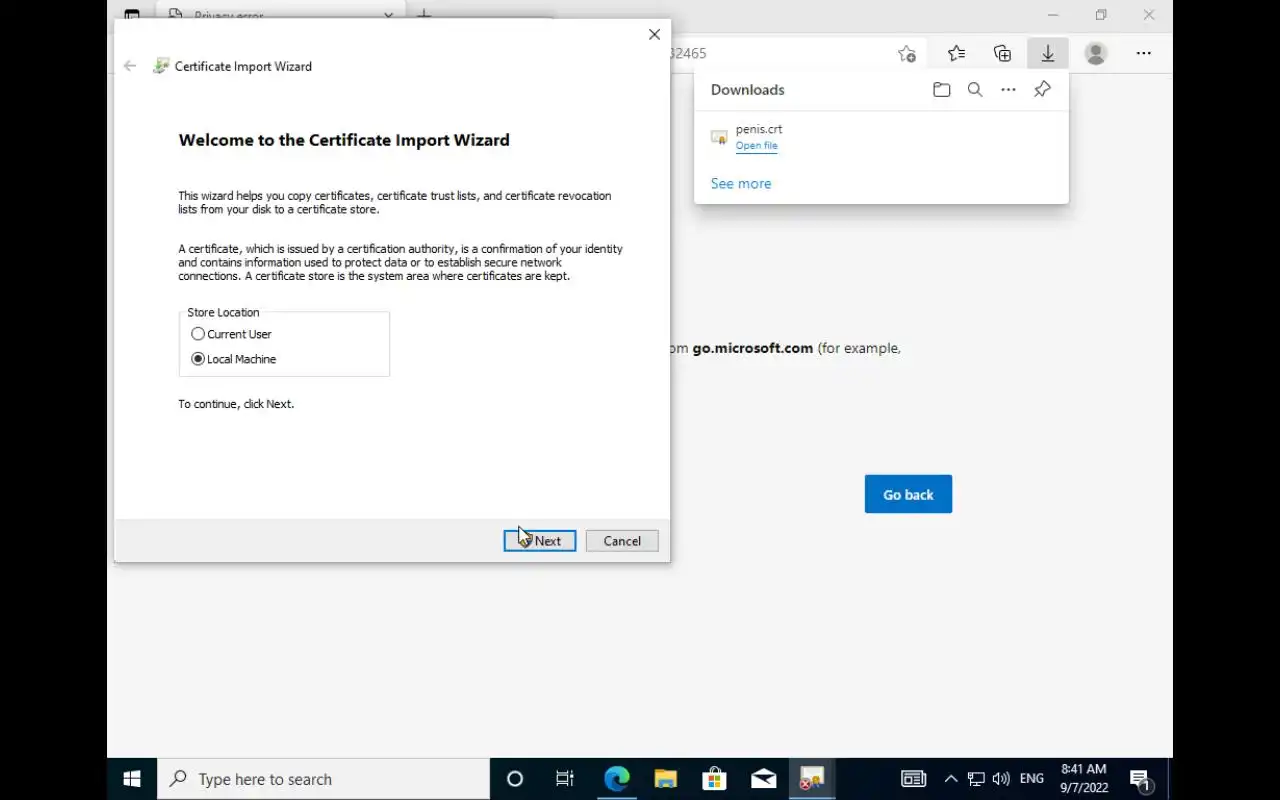Open Task View from the taskbar
This screenshot has width=1280, height=800.
[564, 779]
